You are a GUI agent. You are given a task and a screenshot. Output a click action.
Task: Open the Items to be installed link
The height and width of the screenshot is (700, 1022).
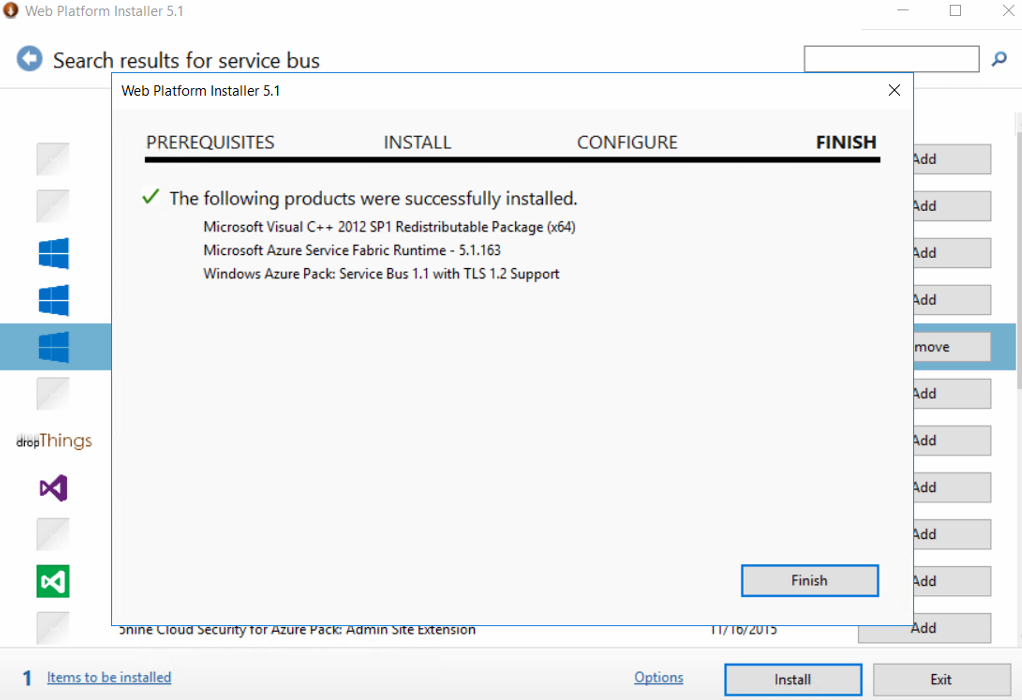108,677
